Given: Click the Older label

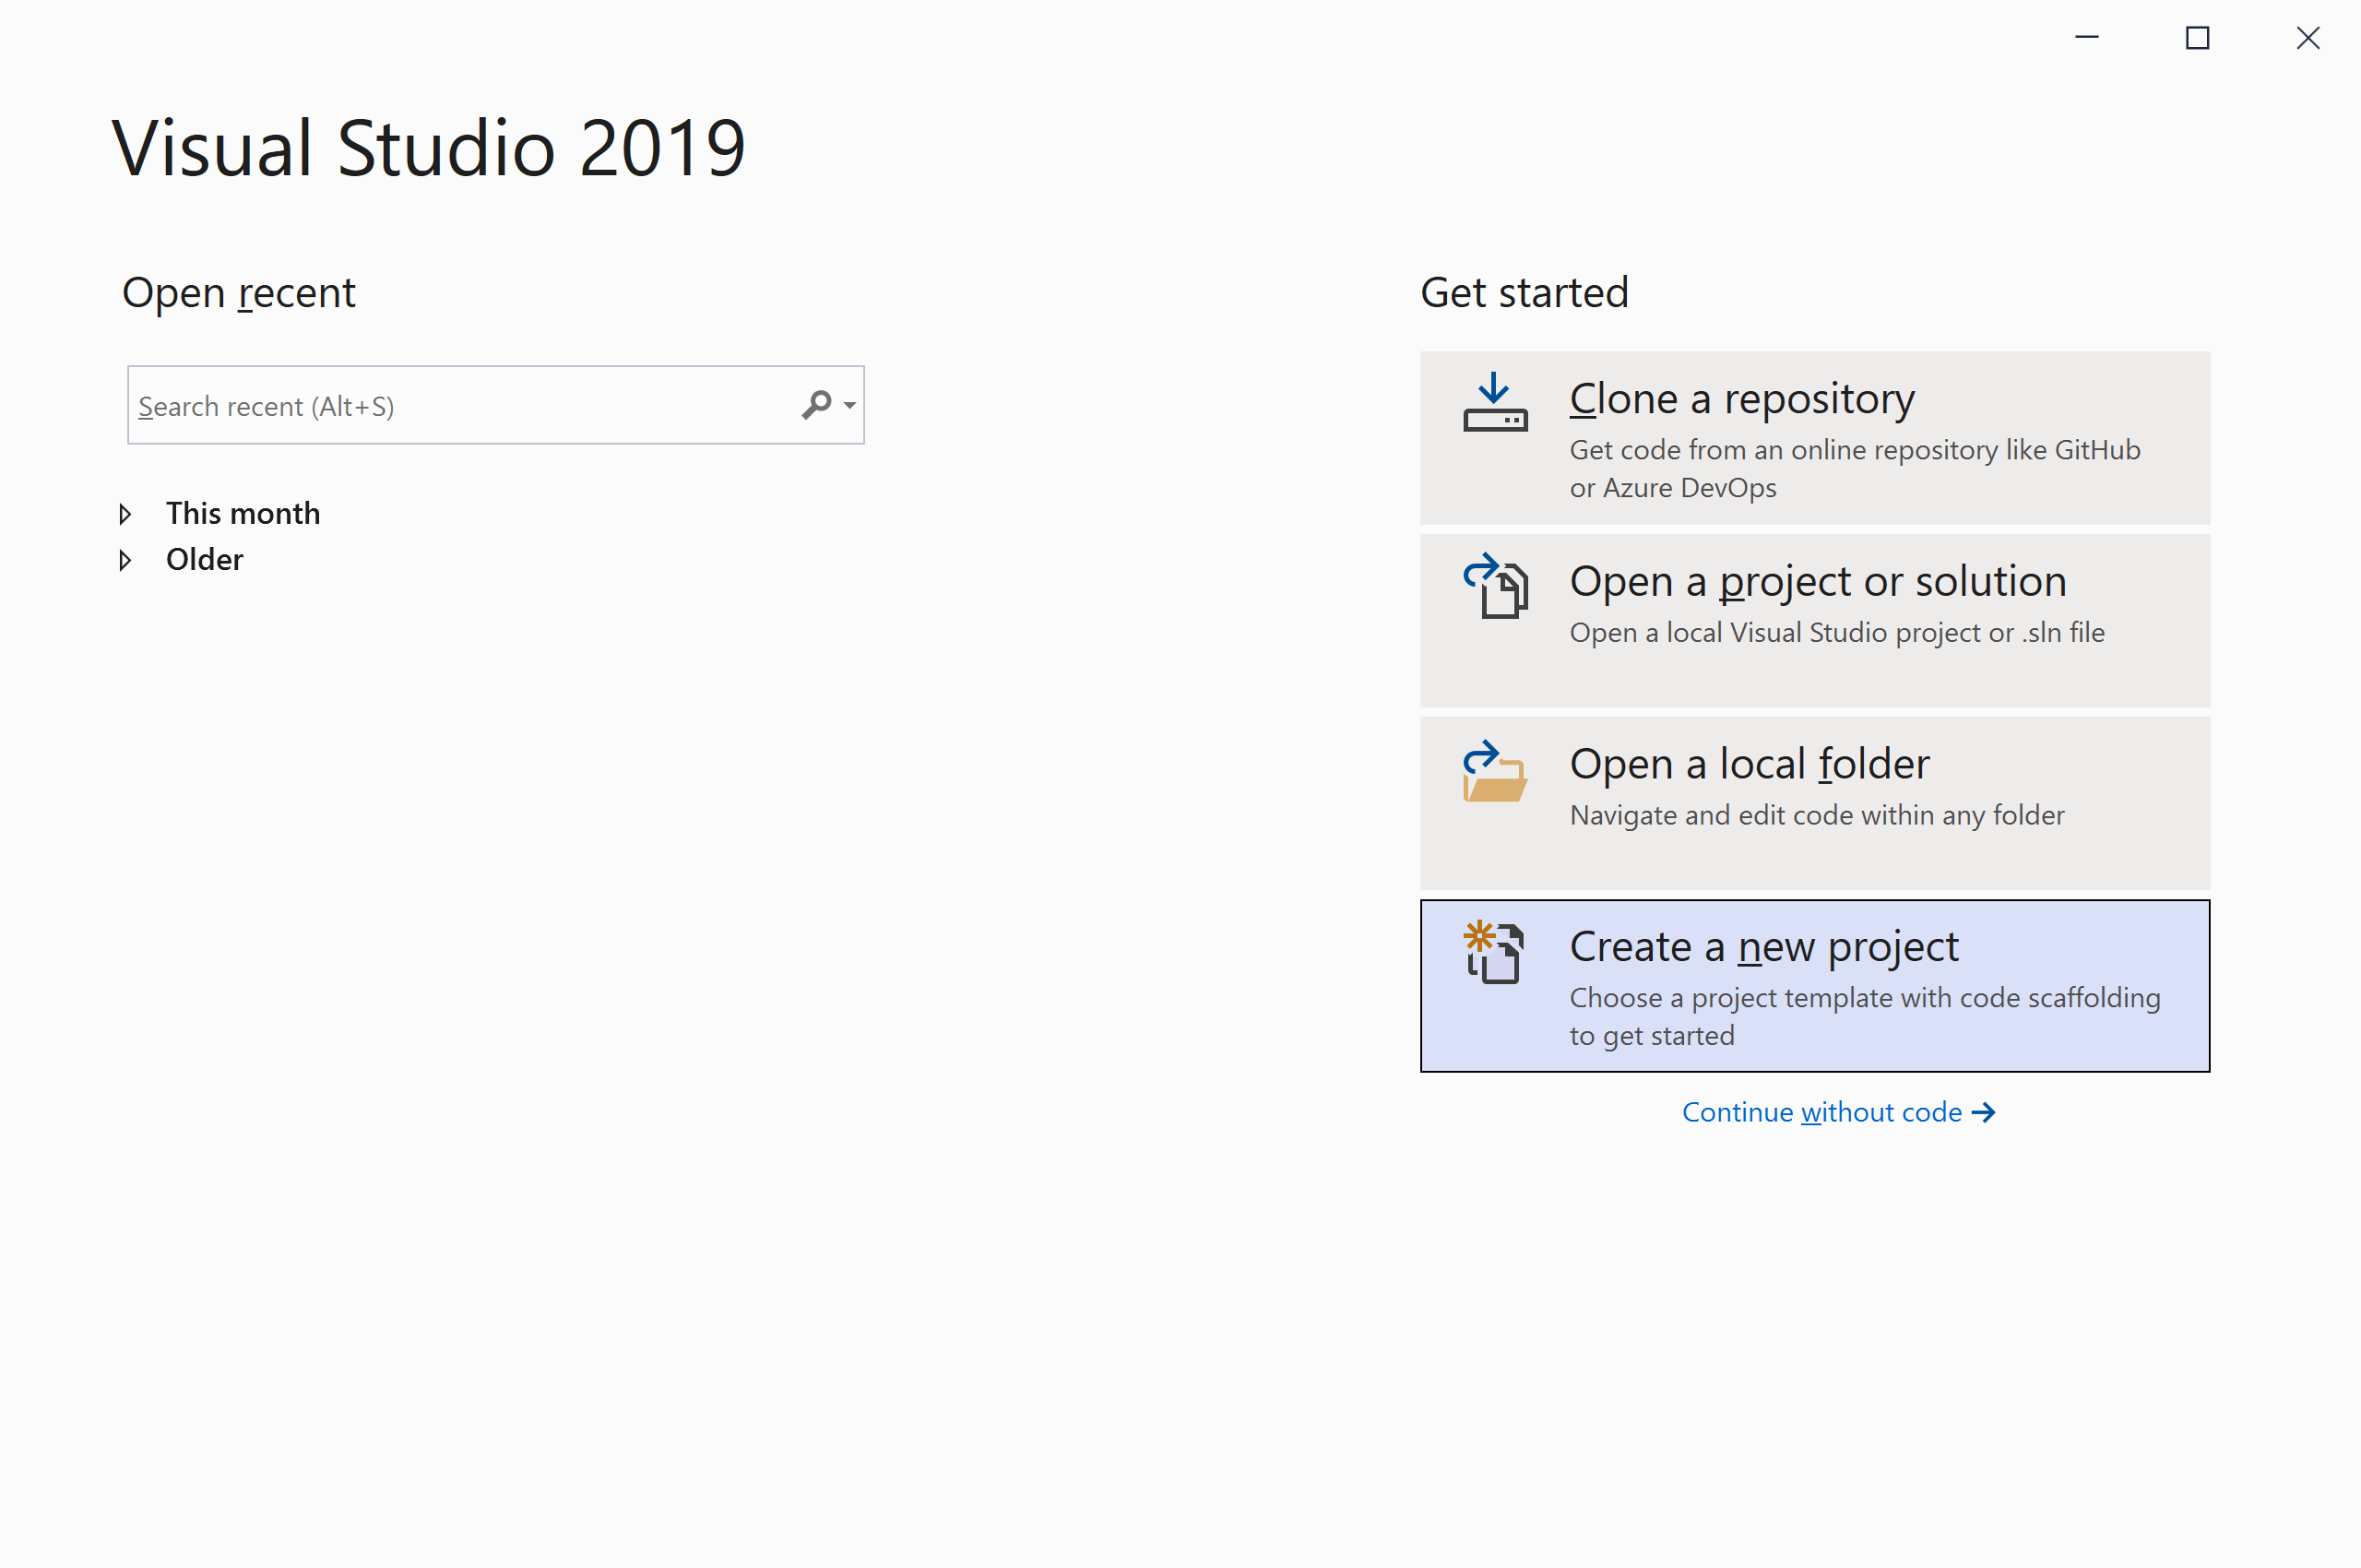Looking at the screenshot, I should tap(204, 559).
